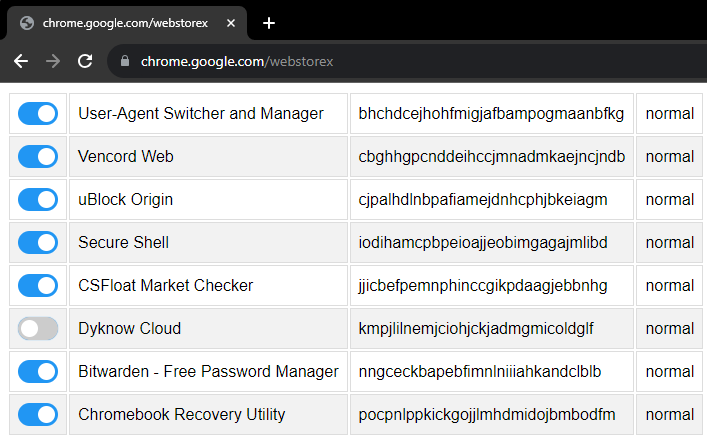Click 'normal' in Chromebook Recovery Utility row
Screen dimensions: 707x441
point(670,415)
